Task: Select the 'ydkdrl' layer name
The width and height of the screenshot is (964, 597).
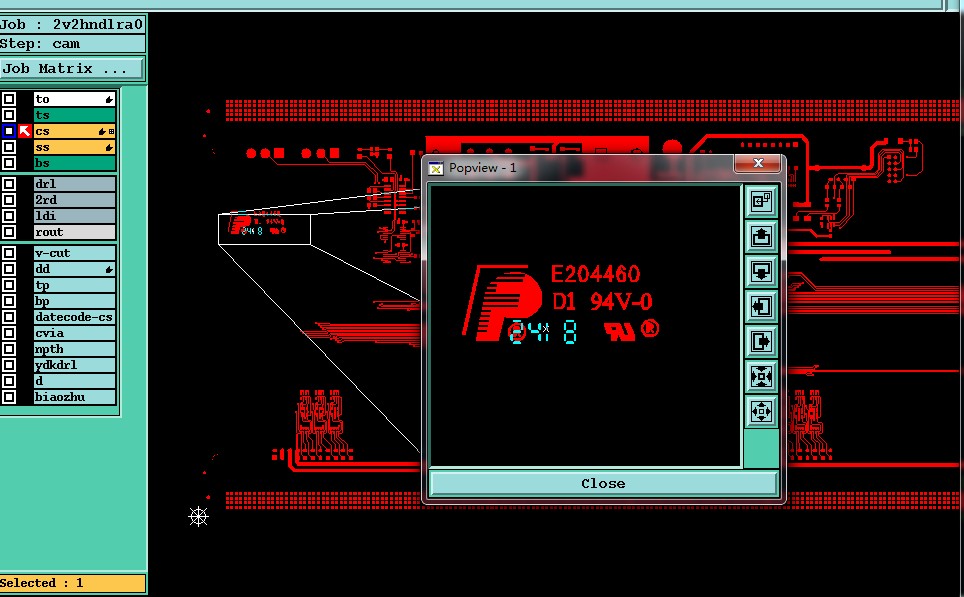Action: click(x=74, y=365)
